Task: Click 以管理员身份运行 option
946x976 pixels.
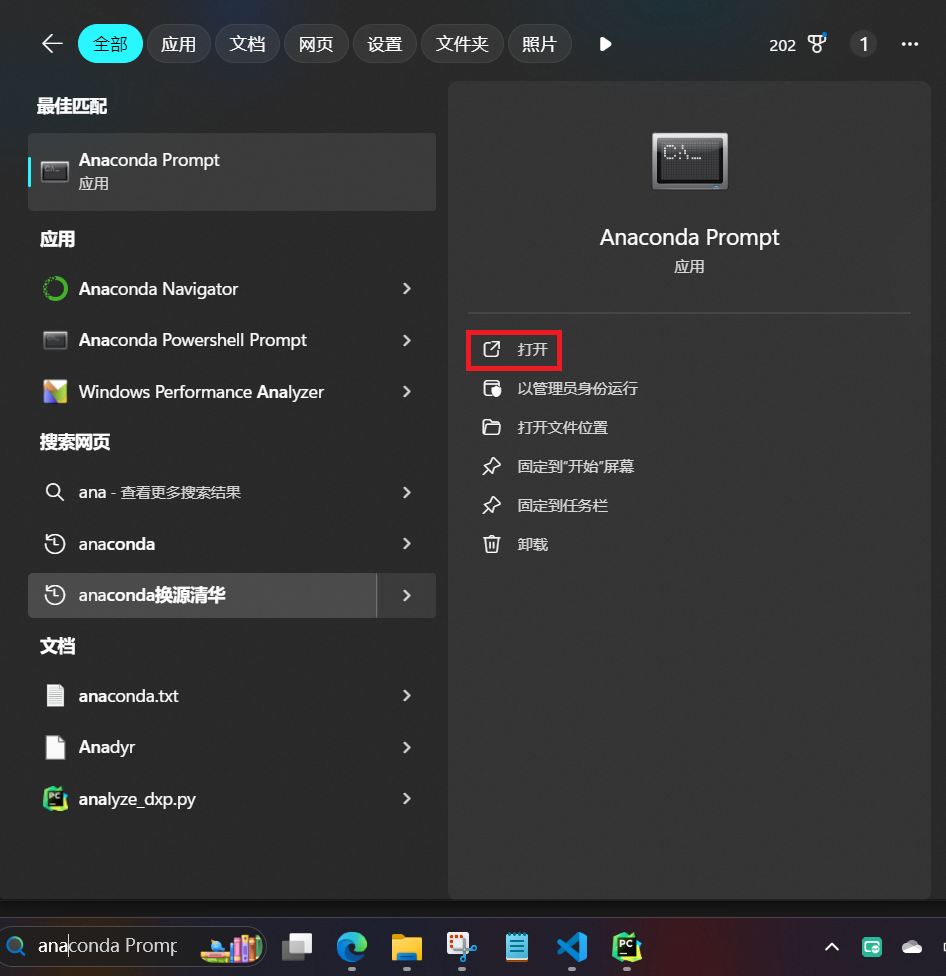Action: [x=560, y=388]
